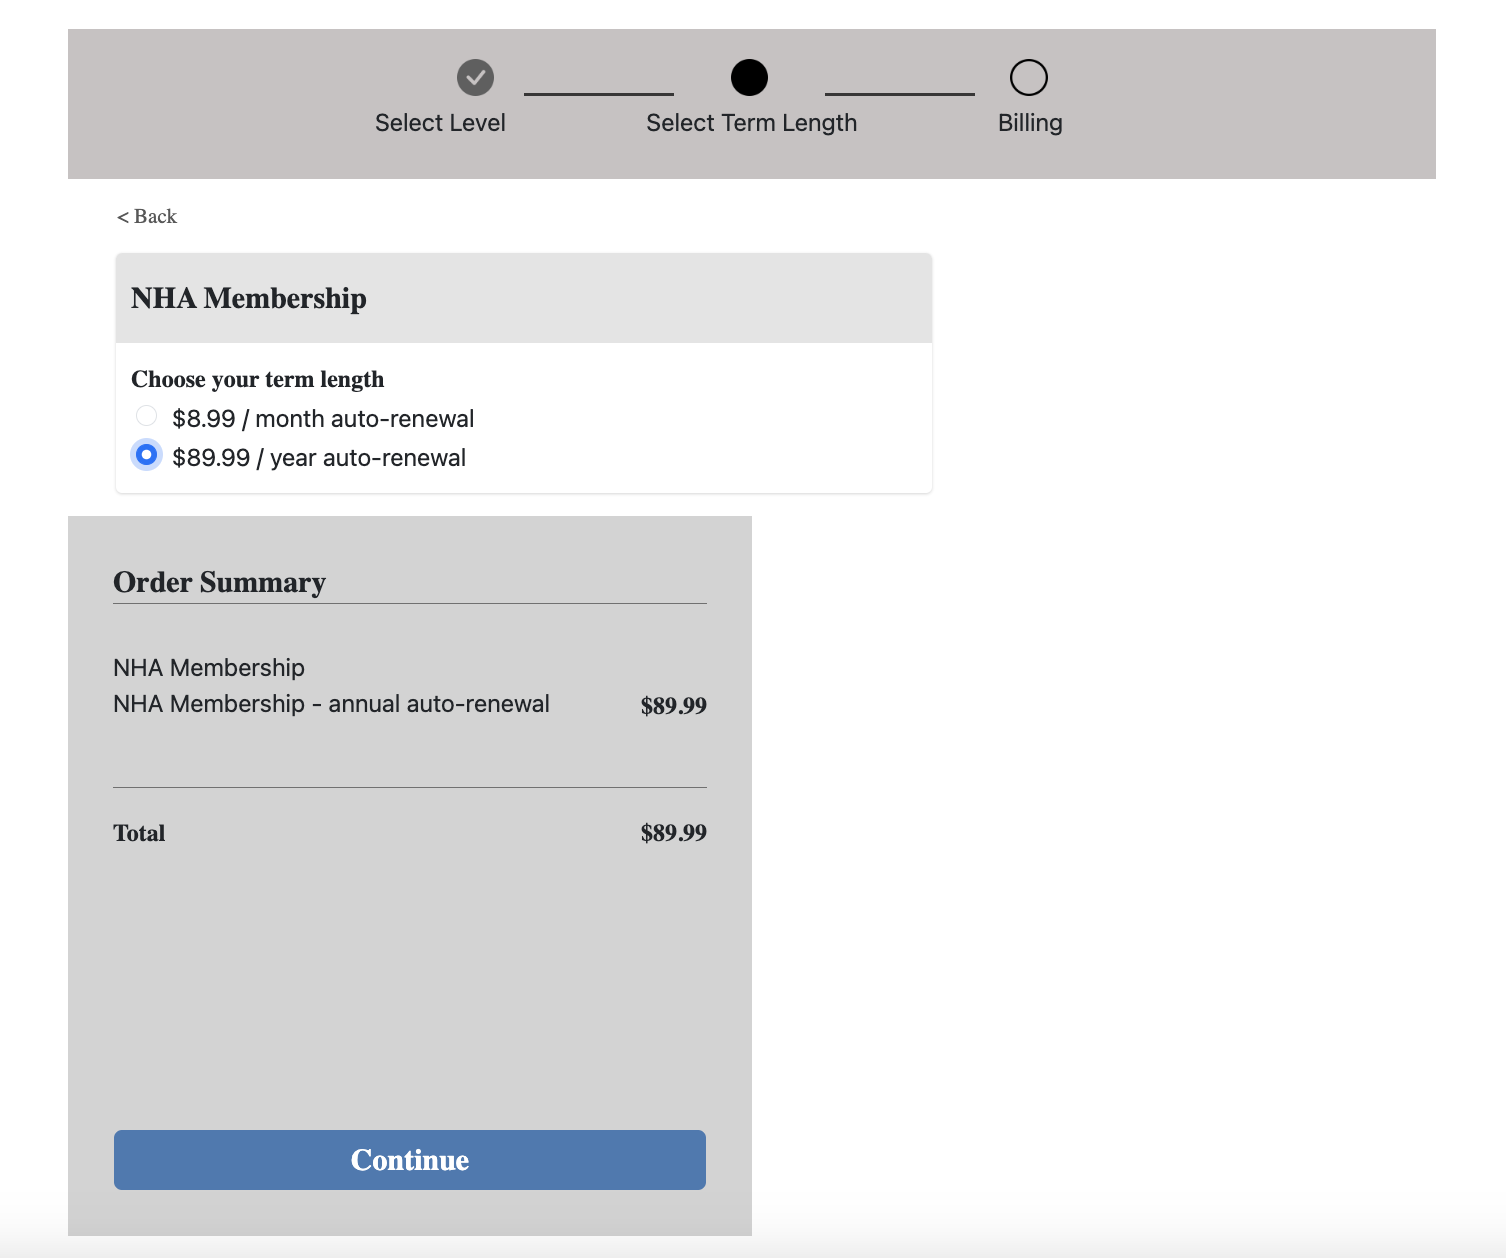The image size is (1506, 1258).
Task: Click the "$8.99 / month auto-renewal" label
Action: pos(322,419)
